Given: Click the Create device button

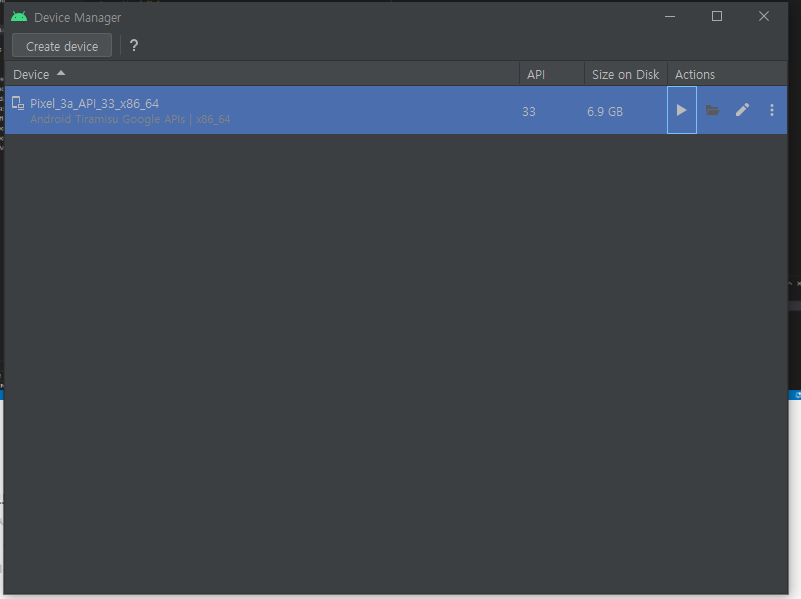Looking at the screenshot, I should [x=62, y=46].
